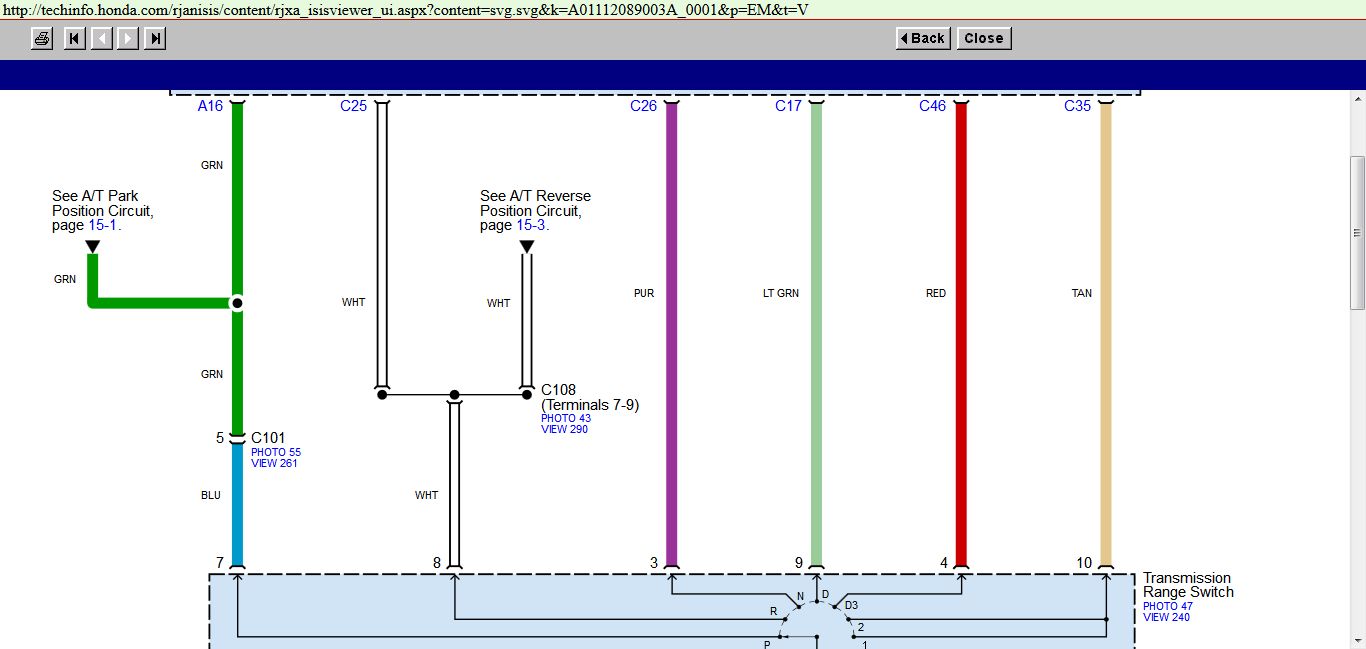Click the techinfo.honda.com URL address field
Image resolution: width=1366 pixels, height=649 pixels.
click(400, 10)
